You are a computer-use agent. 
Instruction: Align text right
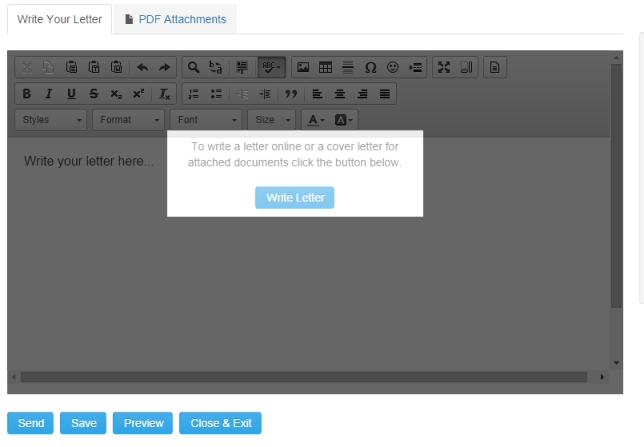click(362, 94)
